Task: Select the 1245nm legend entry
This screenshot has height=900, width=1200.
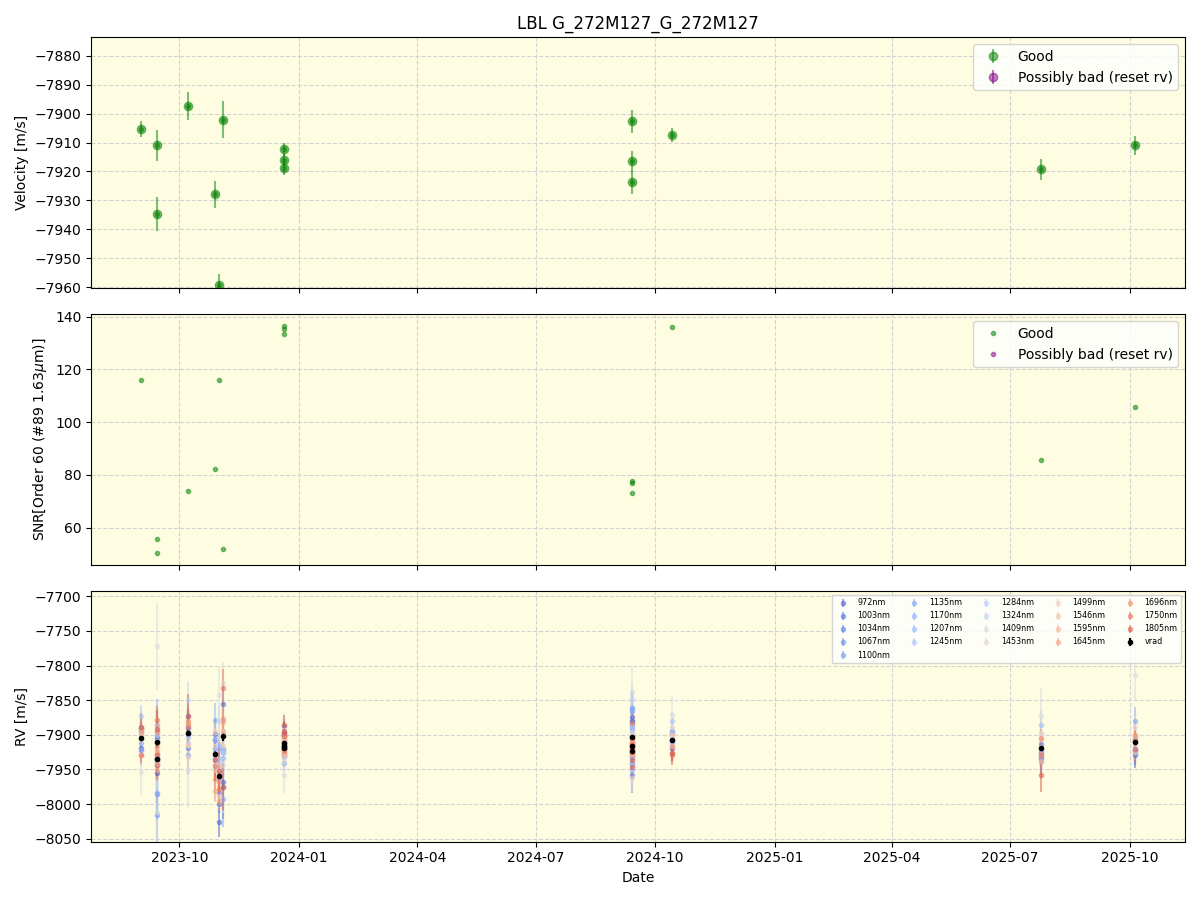Action: 946,641
